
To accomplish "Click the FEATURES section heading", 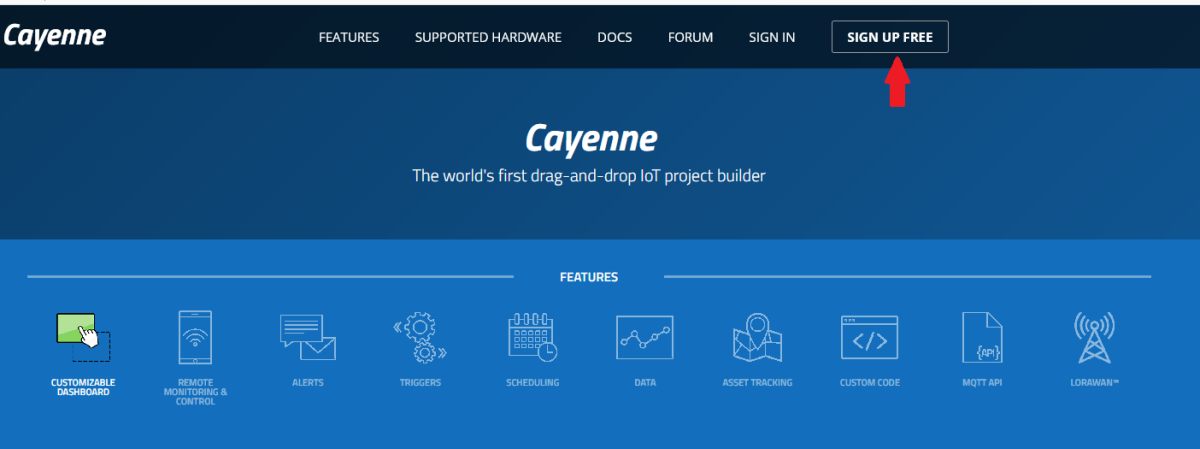I will [589, 277].
